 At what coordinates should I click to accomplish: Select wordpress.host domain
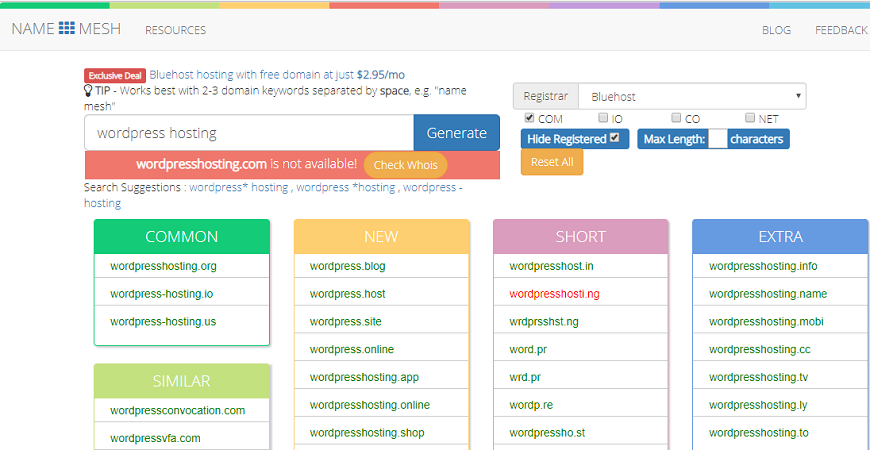pyautogui.click(x=347, y=294)
